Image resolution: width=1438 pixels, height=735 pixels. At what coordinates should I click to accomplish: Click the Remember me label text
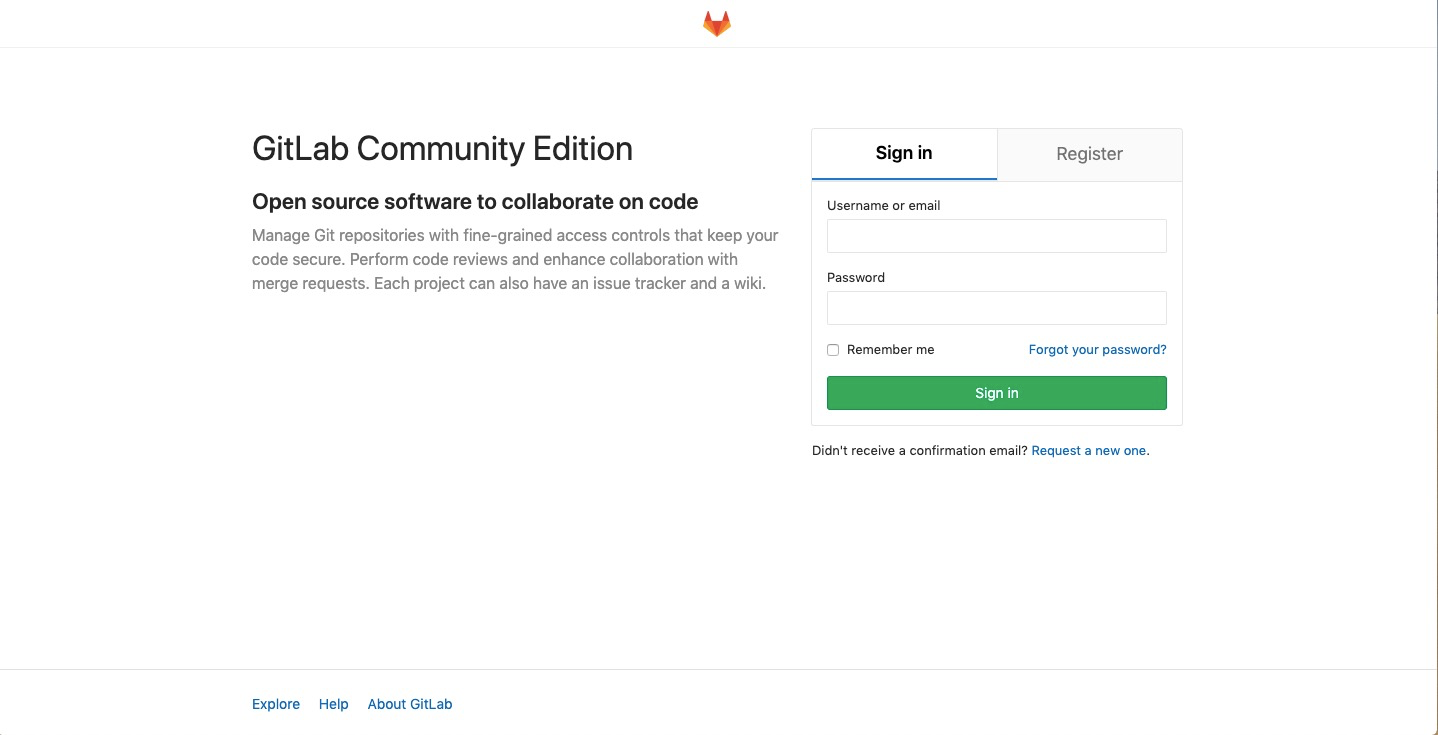(x=890, y=350)
